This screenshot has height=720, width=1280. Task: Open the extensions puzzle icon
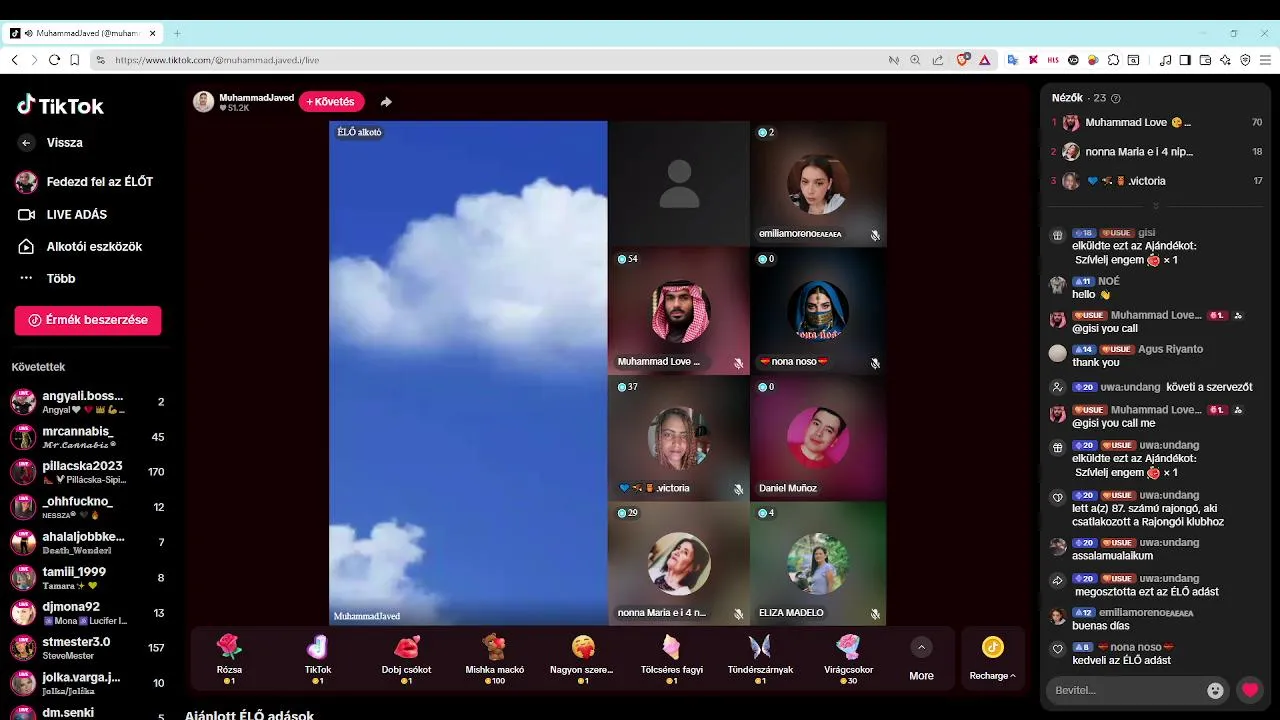[1114, 60]
